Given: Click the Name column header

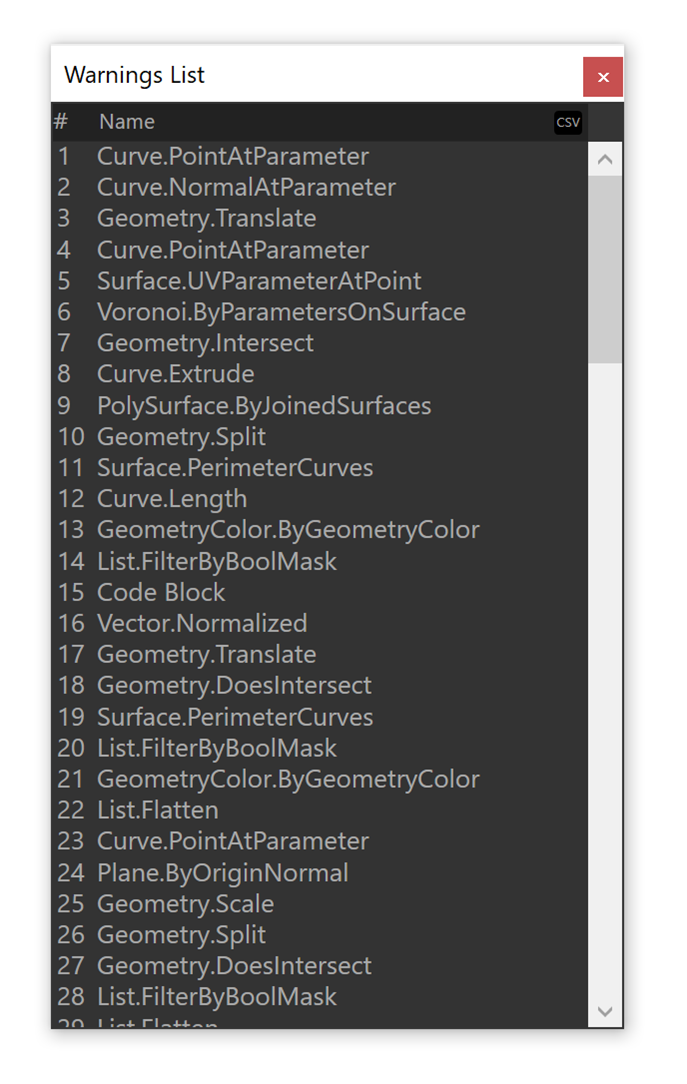Looking at the screenshot, I should pyautogui.click(x=127, y=122).
